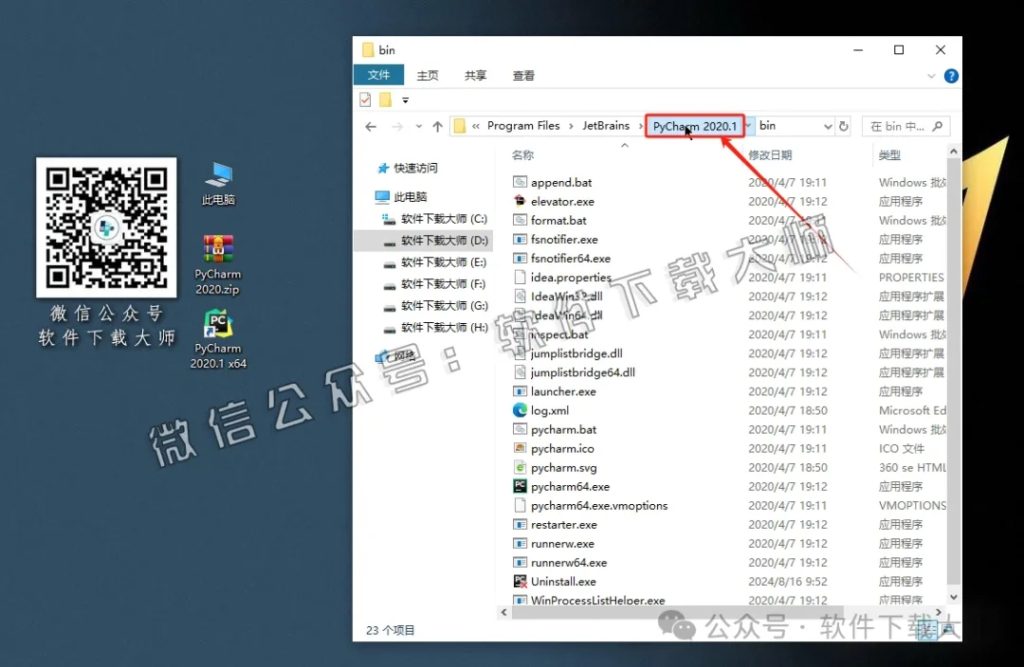Select drive 软件下载大师 (C:) in the sidebar
1024x667 pixels.
(442, 218)
